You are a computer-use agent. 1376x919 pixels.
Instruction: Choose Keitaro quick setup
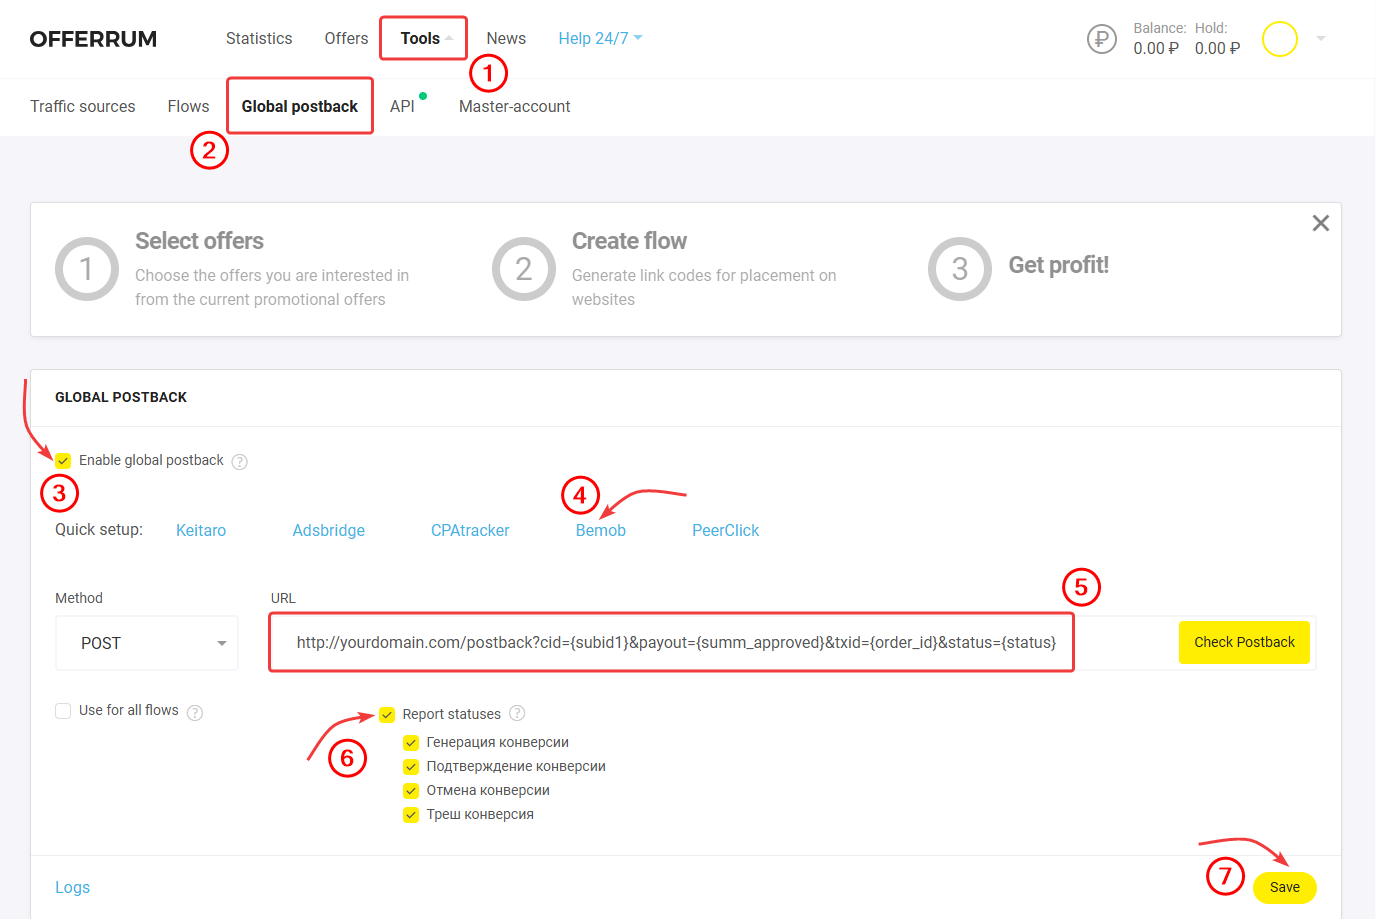(x=201, y=530)
